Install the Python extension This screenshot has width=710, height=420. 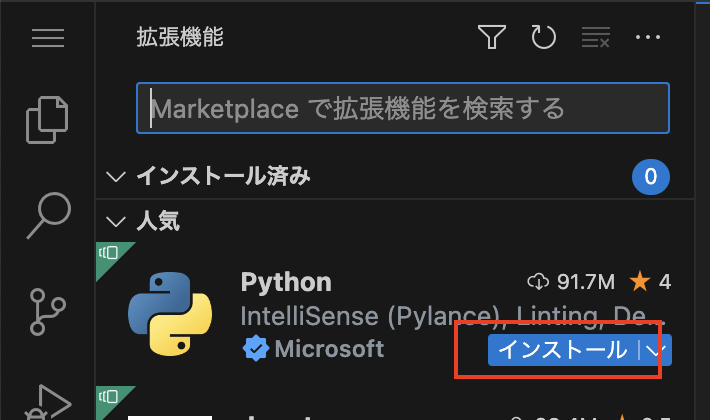click(563, 350)
